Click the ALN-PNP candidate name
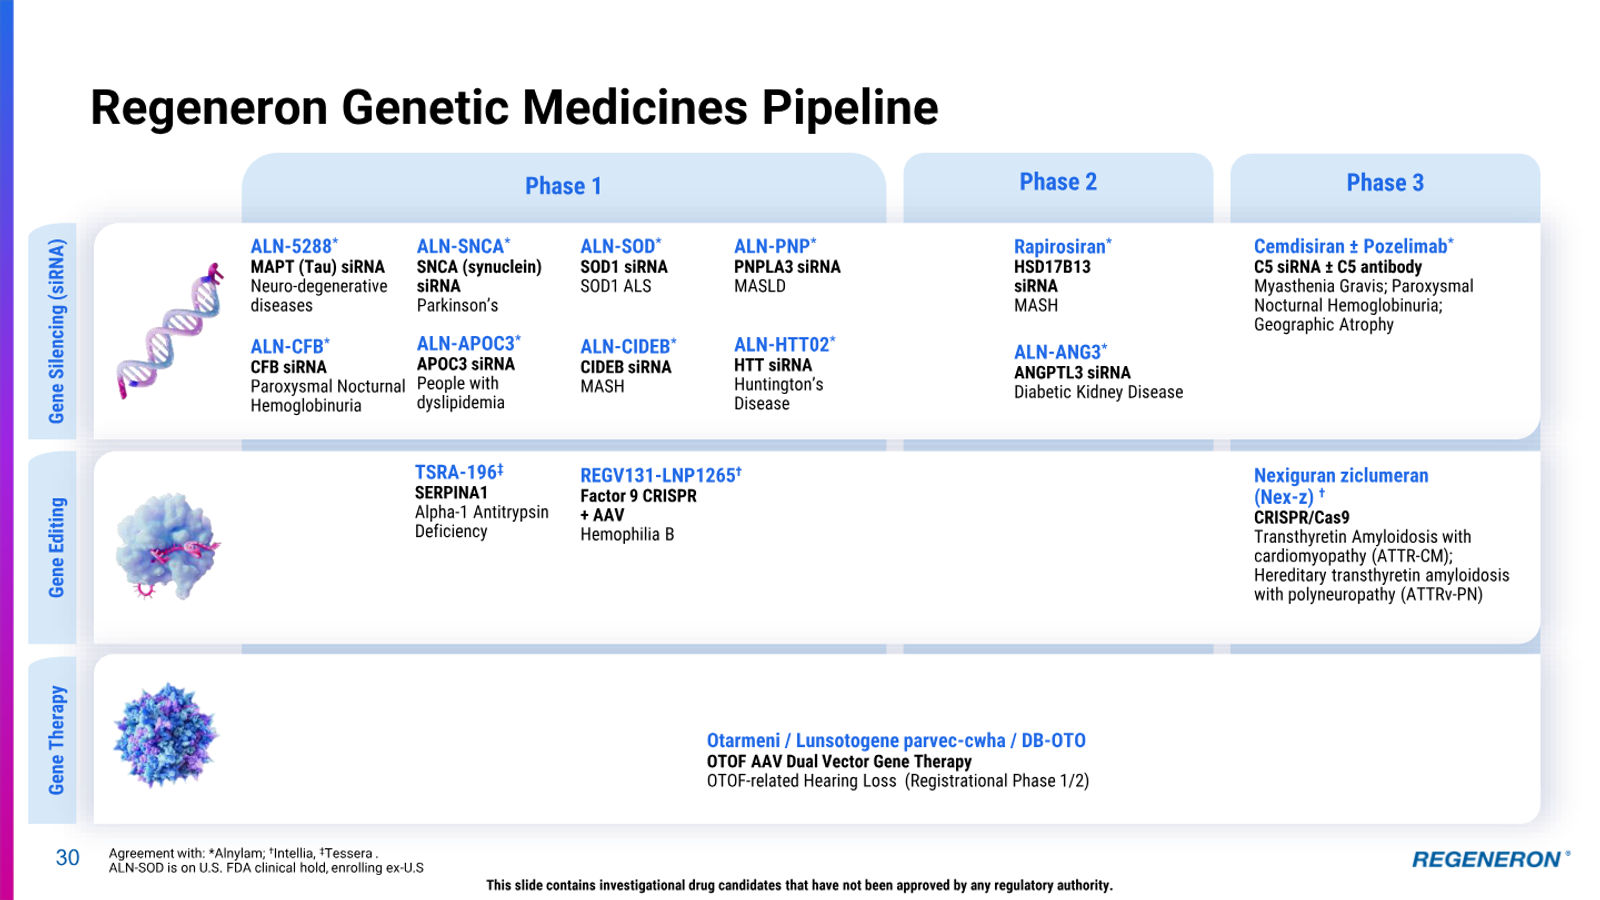 click(775, 246)
